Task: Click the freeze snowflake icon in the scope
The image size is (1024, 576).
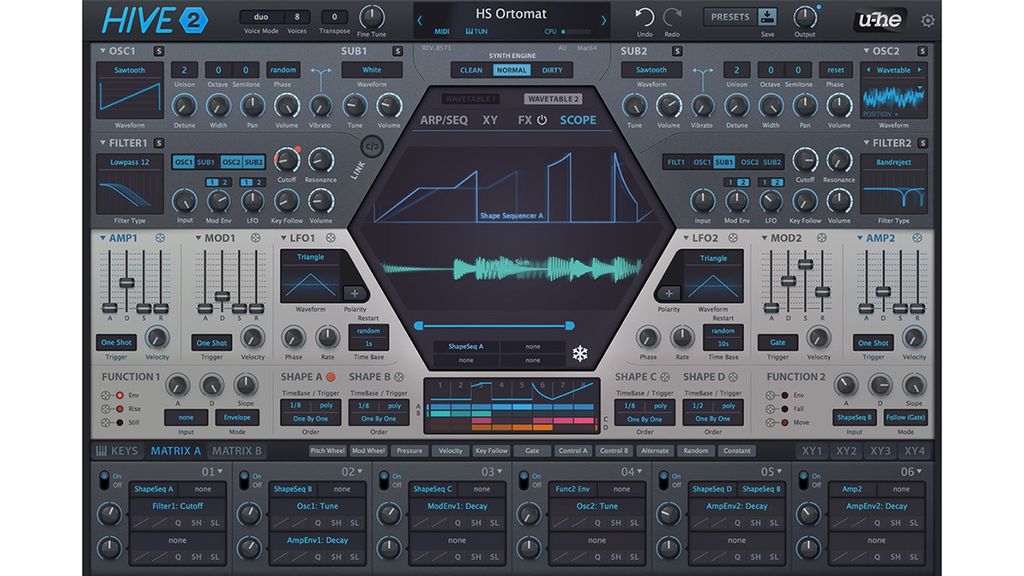Action: click(x=580, y=352)
